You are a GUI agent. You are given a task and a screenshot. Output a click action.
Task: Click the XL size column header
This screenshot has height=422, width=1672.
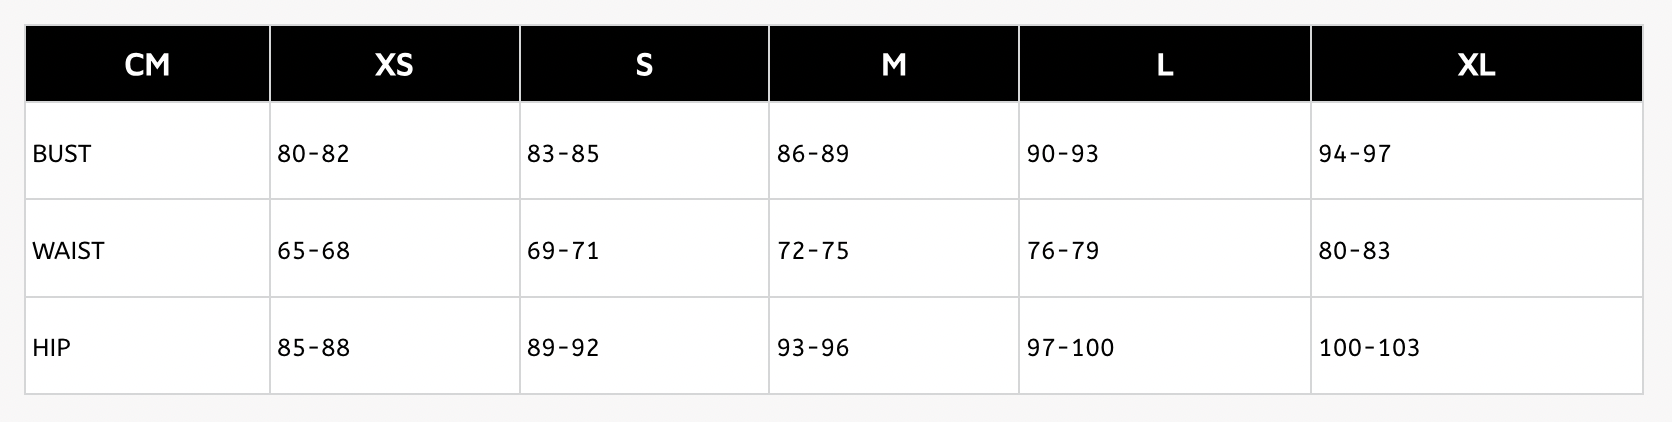coord(1476,65)
